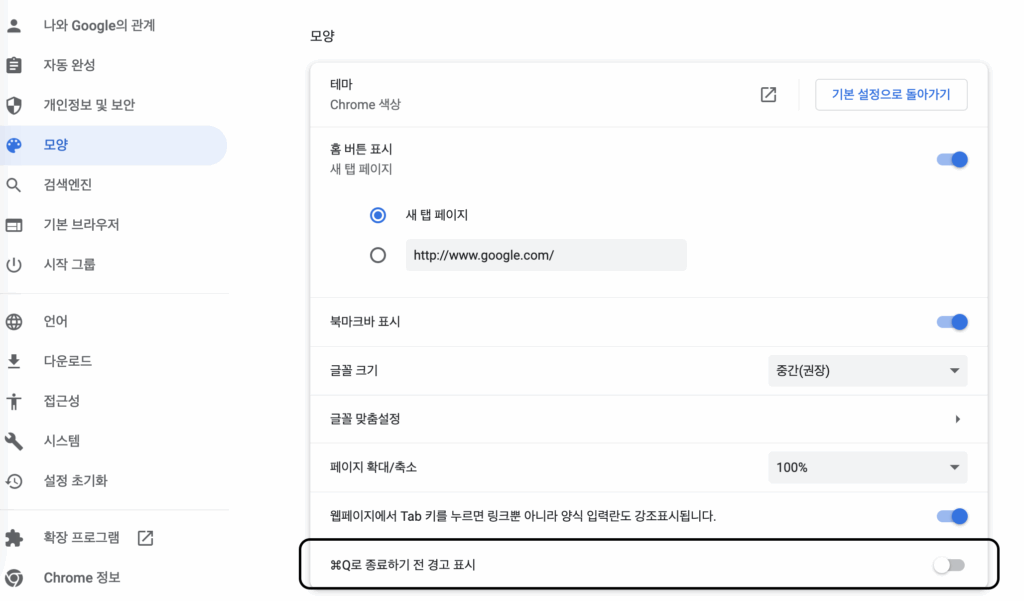Click 기본 설정으로 돌아가기 button
Viewport: 1024px width, 601px height.
[x=891, y=95]
